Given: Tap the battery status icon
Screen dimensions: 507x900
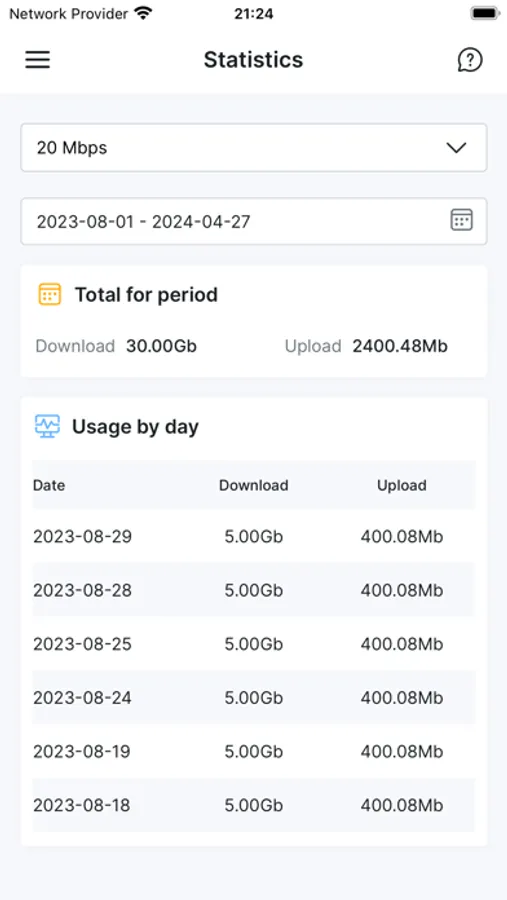Looking at the screenshot, I should point(485,13).
